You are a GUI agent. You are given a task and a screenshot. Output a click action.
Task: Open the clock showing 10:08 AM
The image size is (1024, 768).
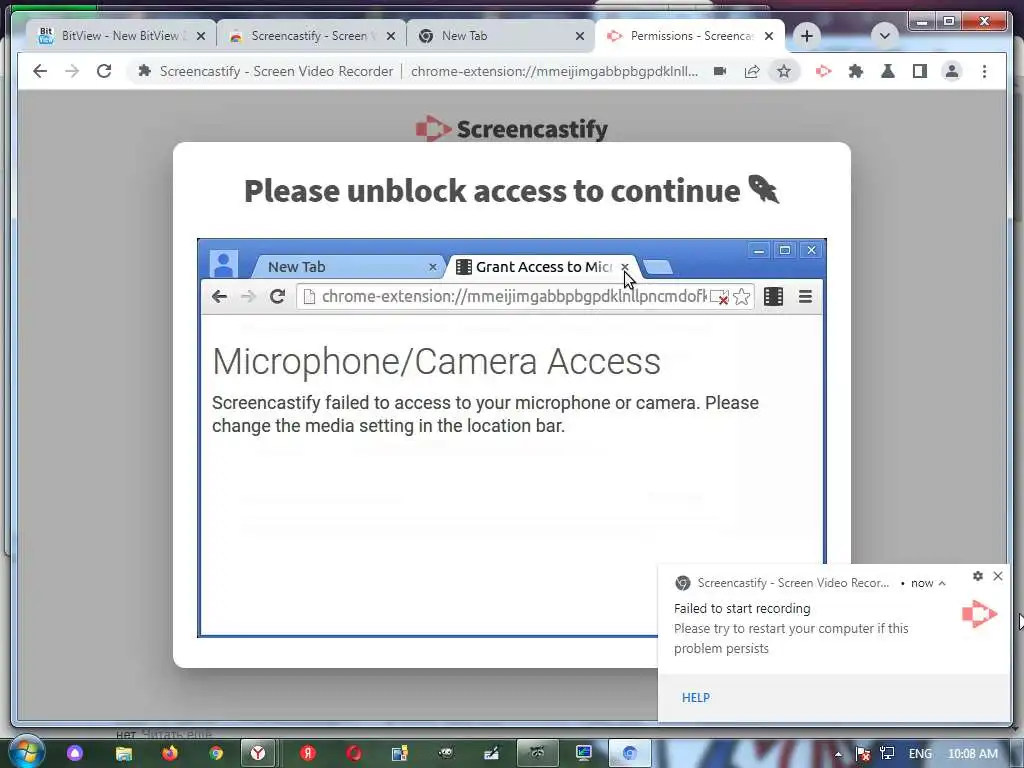click(972, 754)
